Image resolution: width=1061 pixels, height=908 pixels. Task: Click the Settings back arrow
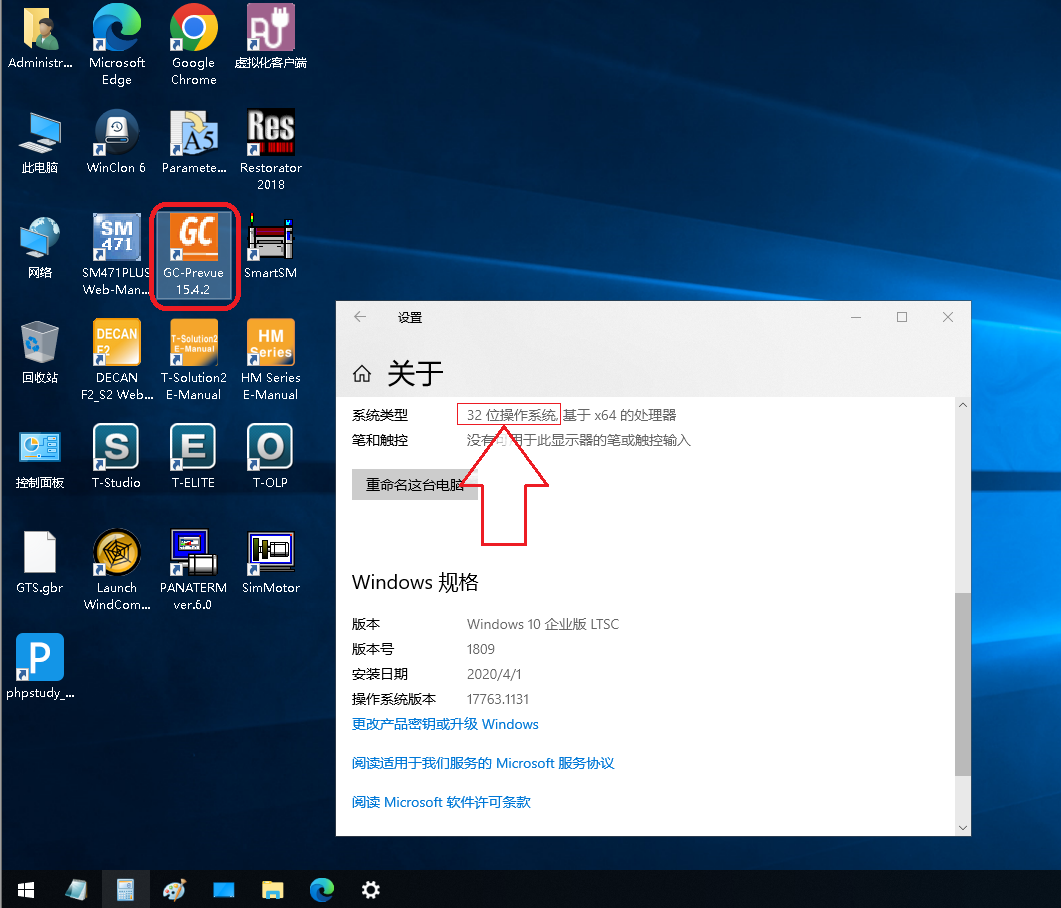coord(359,317)
